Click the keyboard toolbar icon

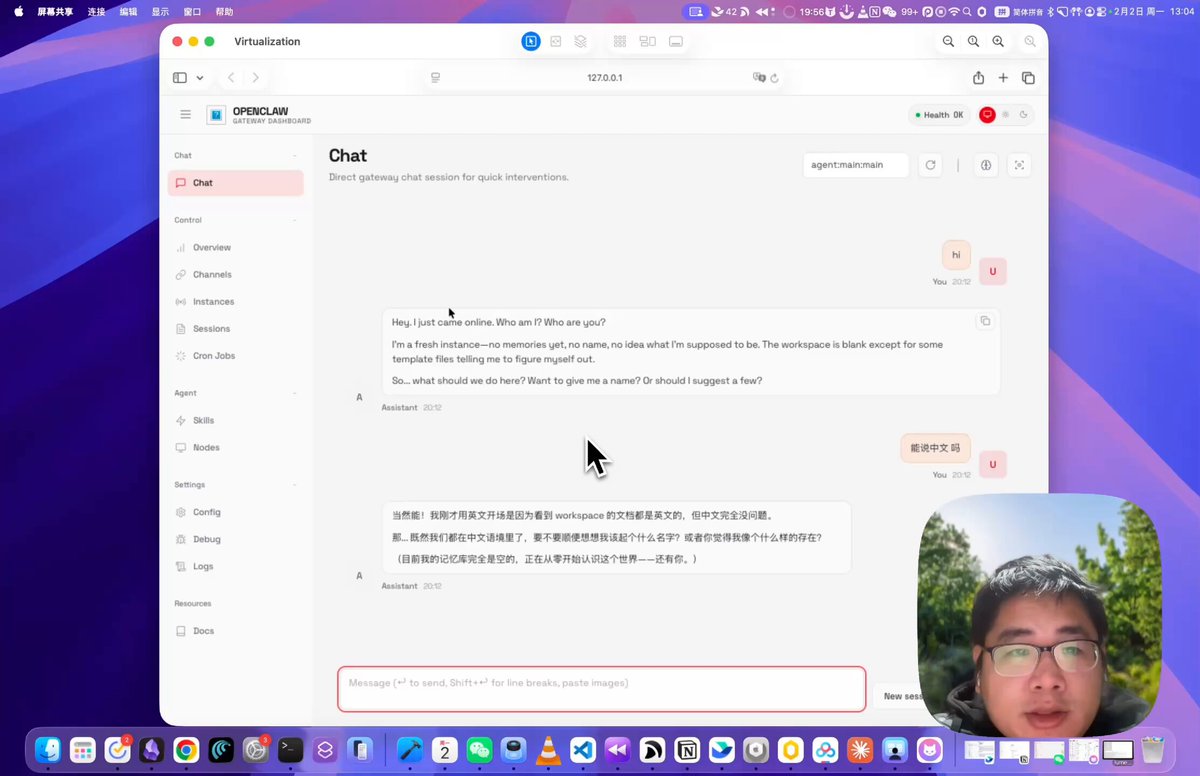click(676, 41)
